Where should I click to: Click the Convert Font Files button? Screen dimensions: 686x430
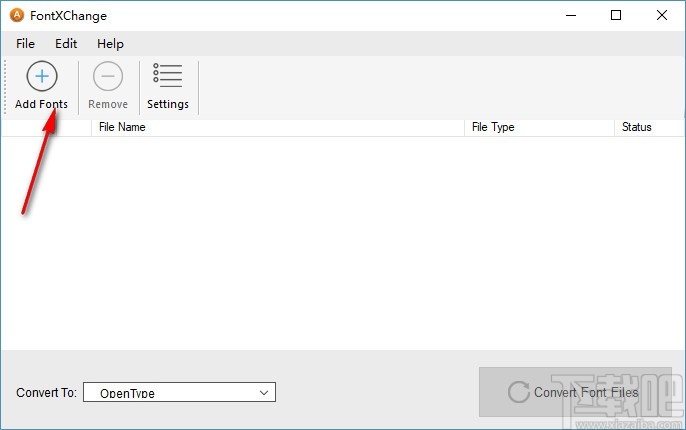point(575,392)
